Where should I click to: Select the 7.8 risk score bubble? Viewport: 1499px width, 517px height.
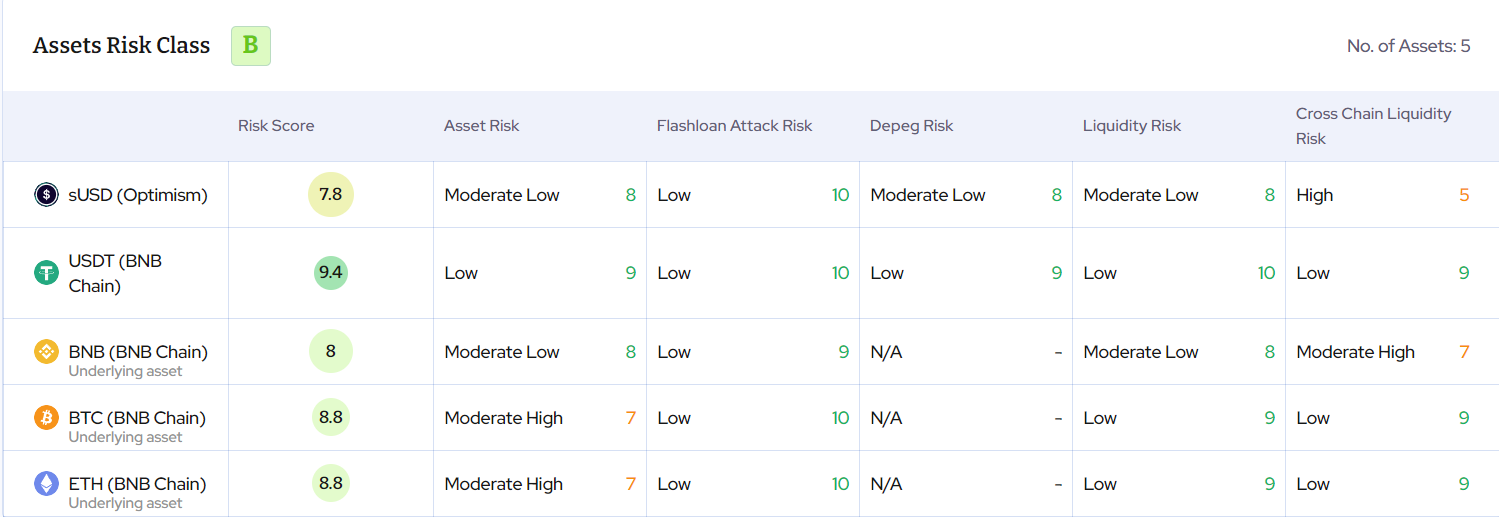(x=331, y=194)
